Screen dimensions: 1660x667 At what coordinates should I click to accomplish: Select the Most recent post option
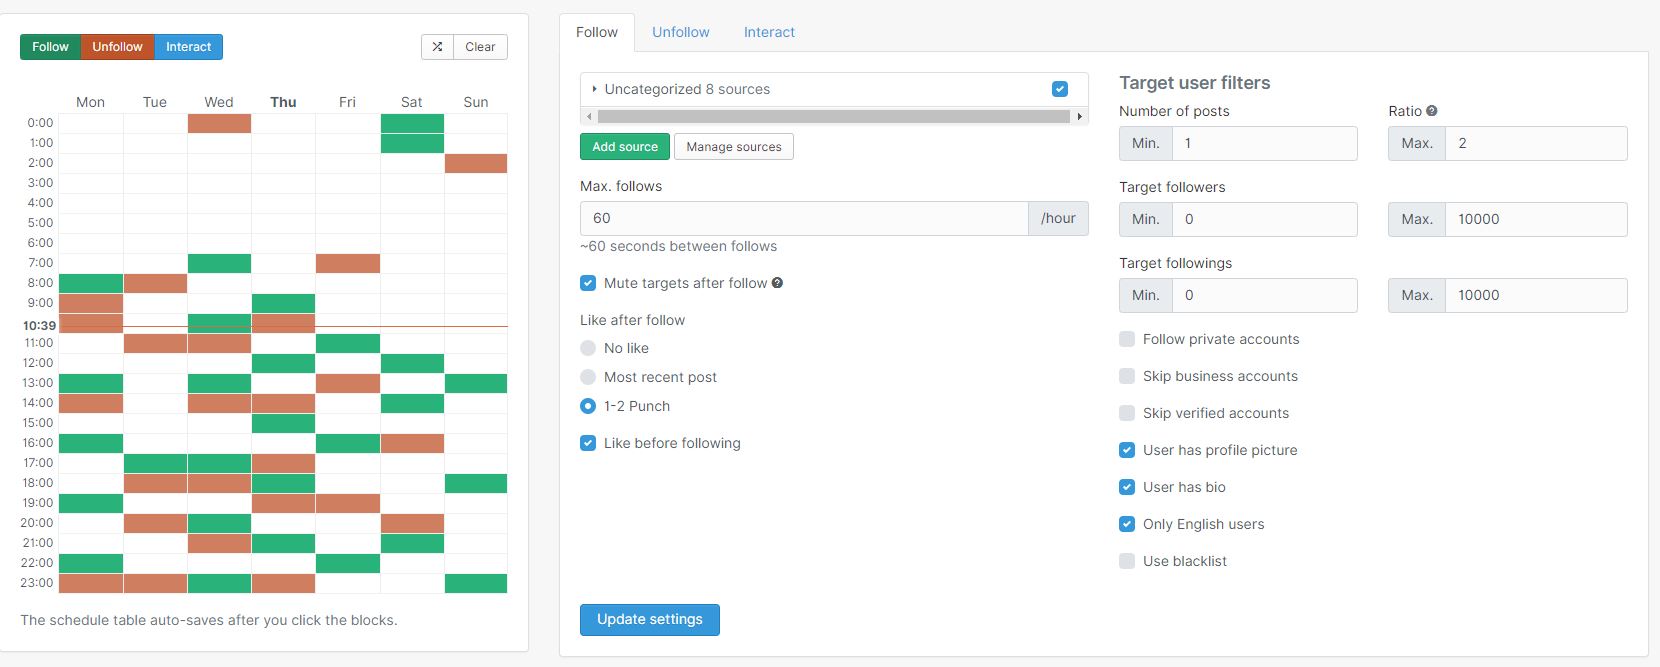[x=588, y=377]
